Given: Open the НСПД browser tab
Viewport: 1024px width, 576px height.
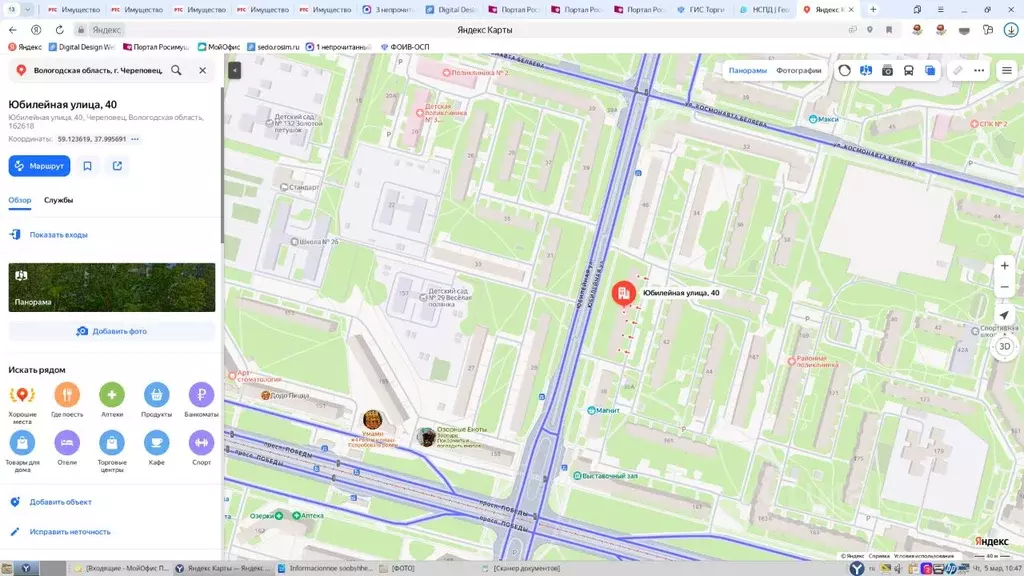Looking at the screenshot, I should (769, 9).
